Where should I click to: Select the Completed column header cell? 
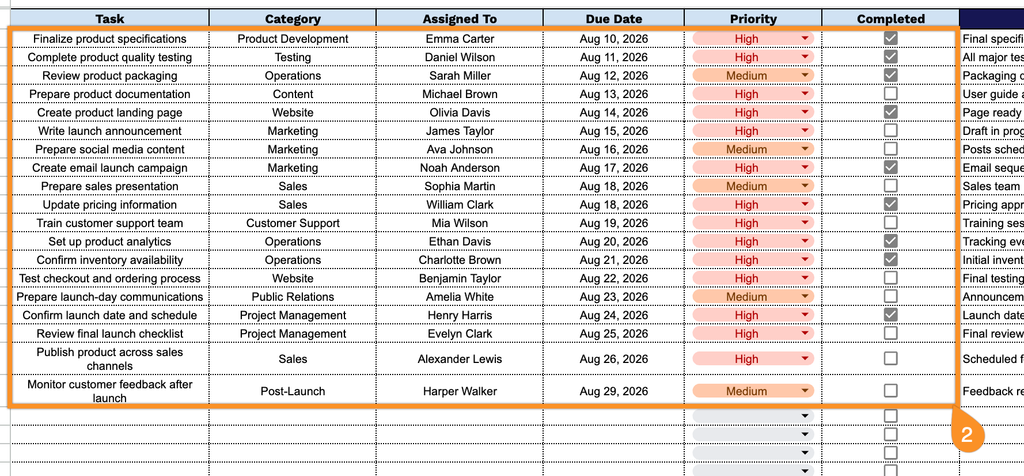(891, 19)
